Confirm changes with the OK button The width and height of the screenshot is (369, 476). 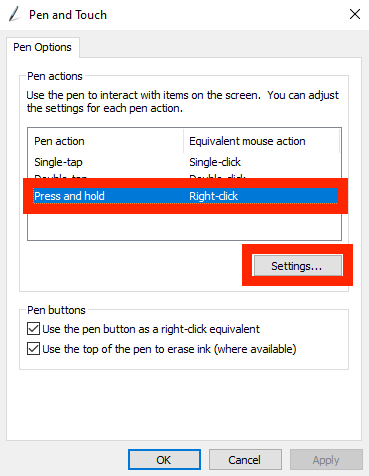coord(164,460)
